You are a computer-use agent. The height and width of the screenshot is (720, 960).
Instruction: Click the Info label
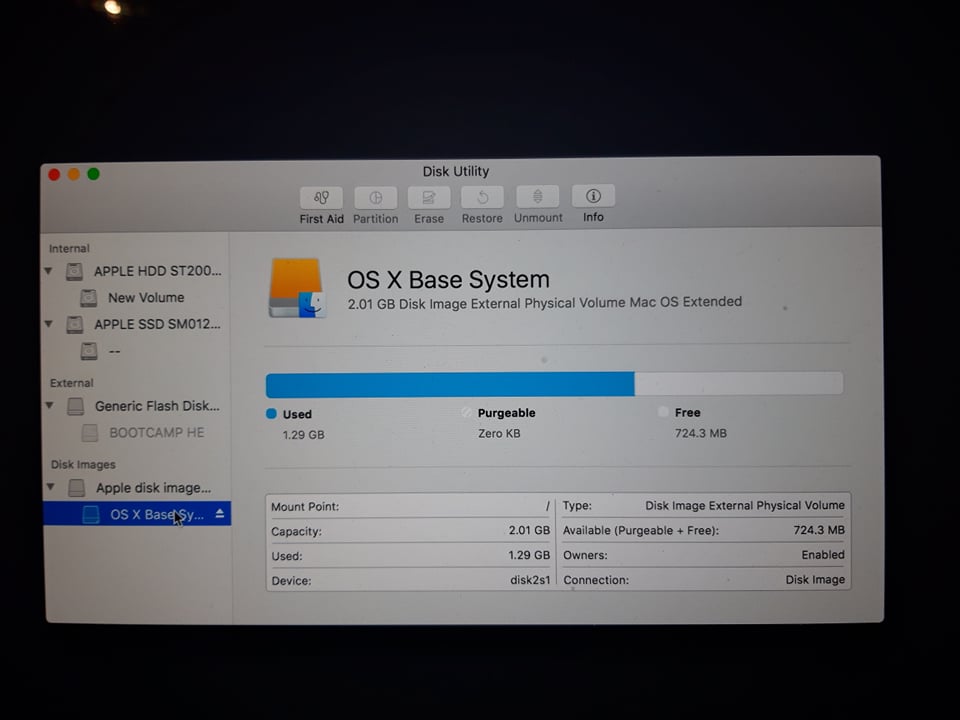click(x=593, y=217)
